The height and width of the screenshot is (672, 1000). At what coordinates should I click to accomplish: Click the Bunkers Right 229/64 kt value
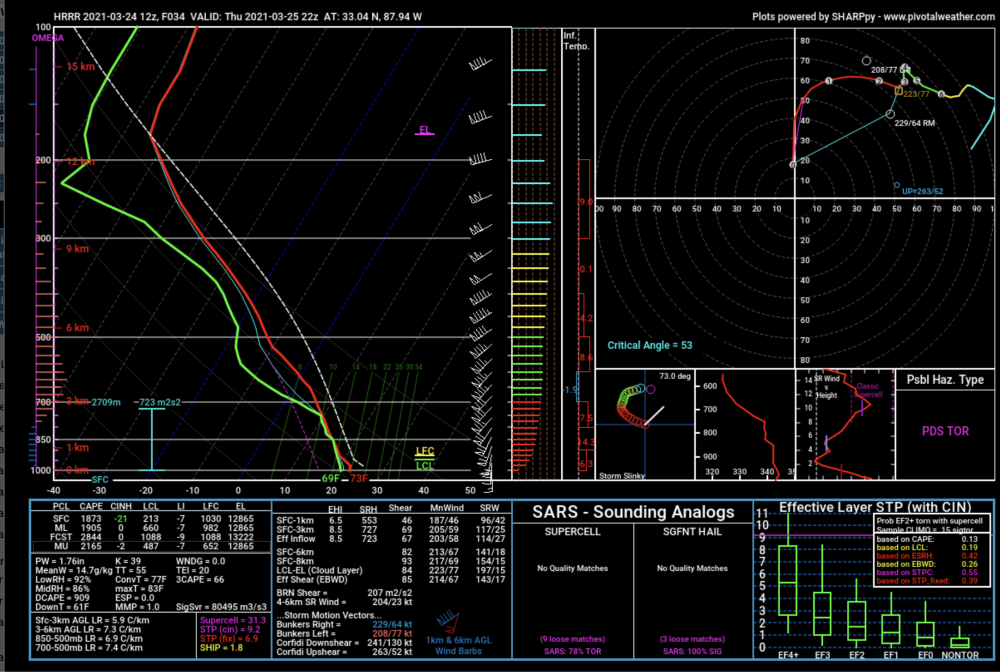coord(392,625)
